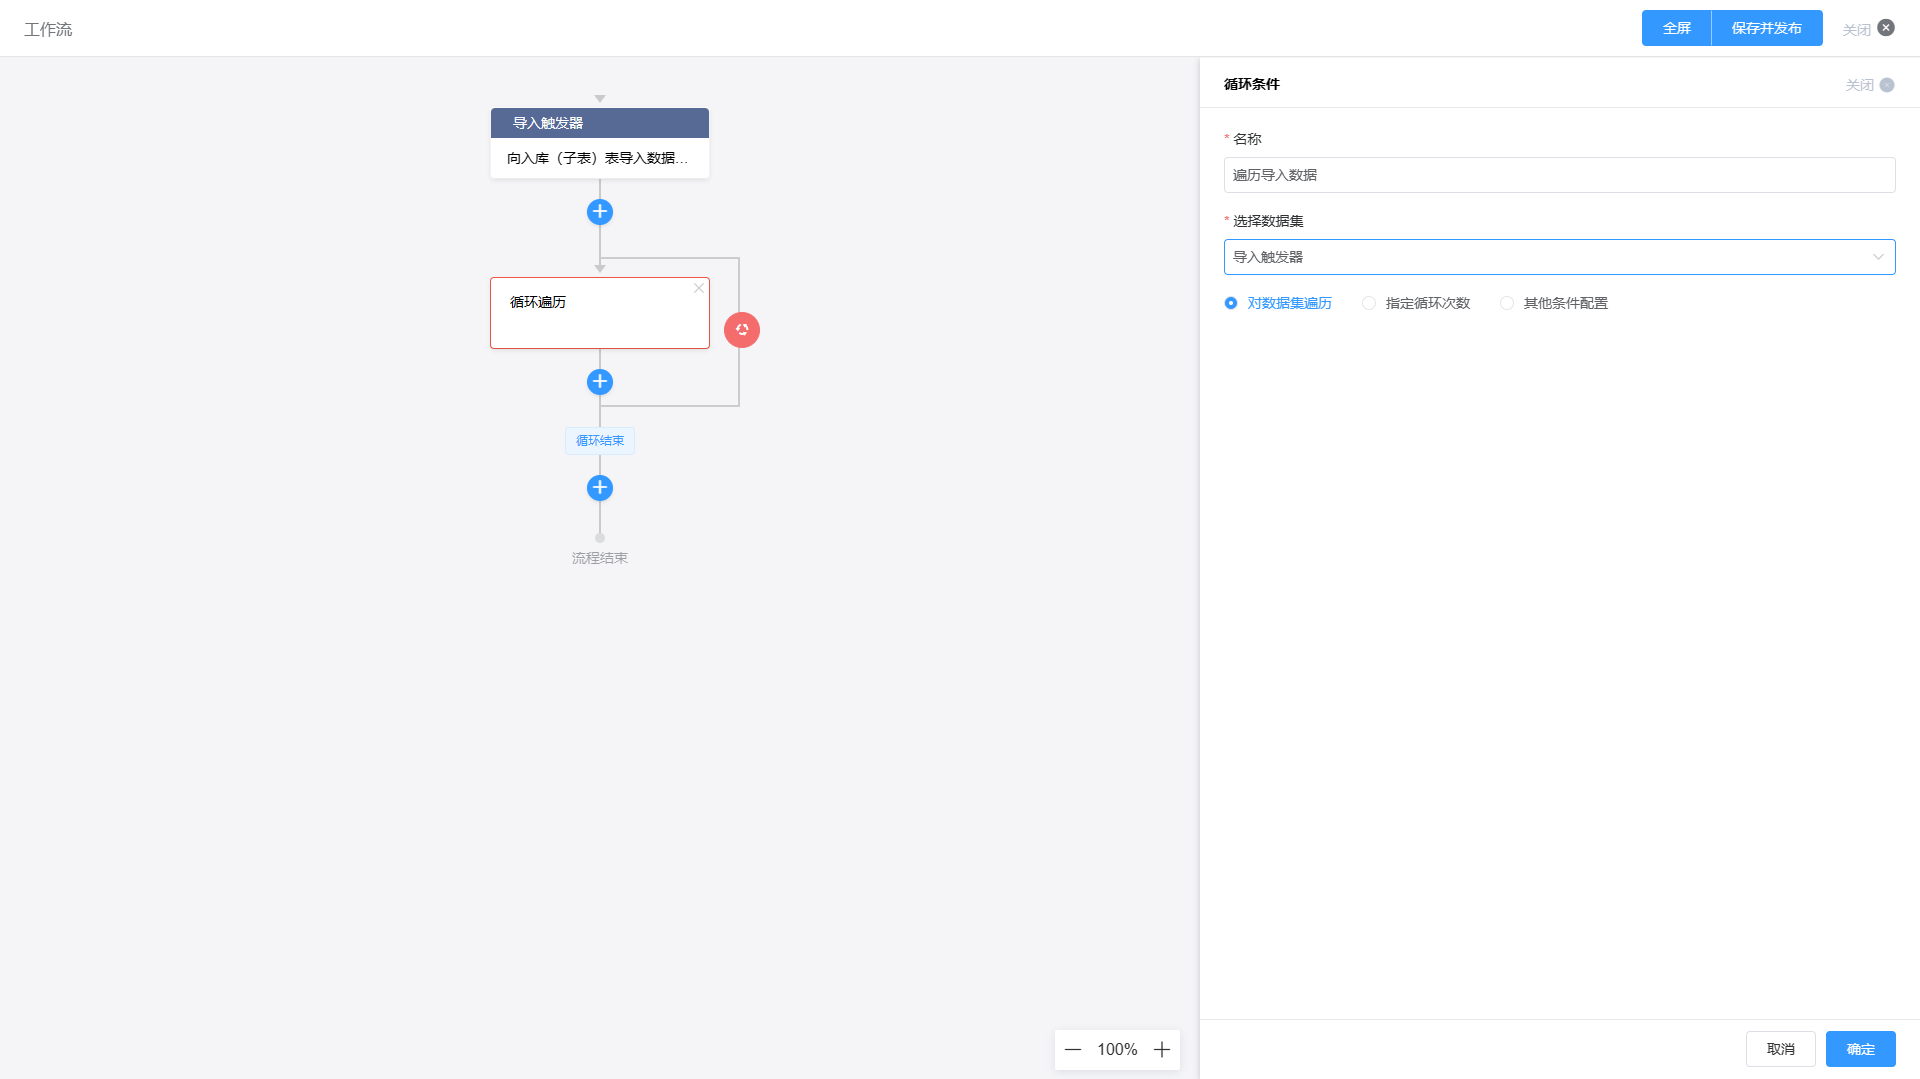Click the 全屏 fullscreen button
The height and width of the screenshot is (1079, 1920).
[x=1677, y=28]
